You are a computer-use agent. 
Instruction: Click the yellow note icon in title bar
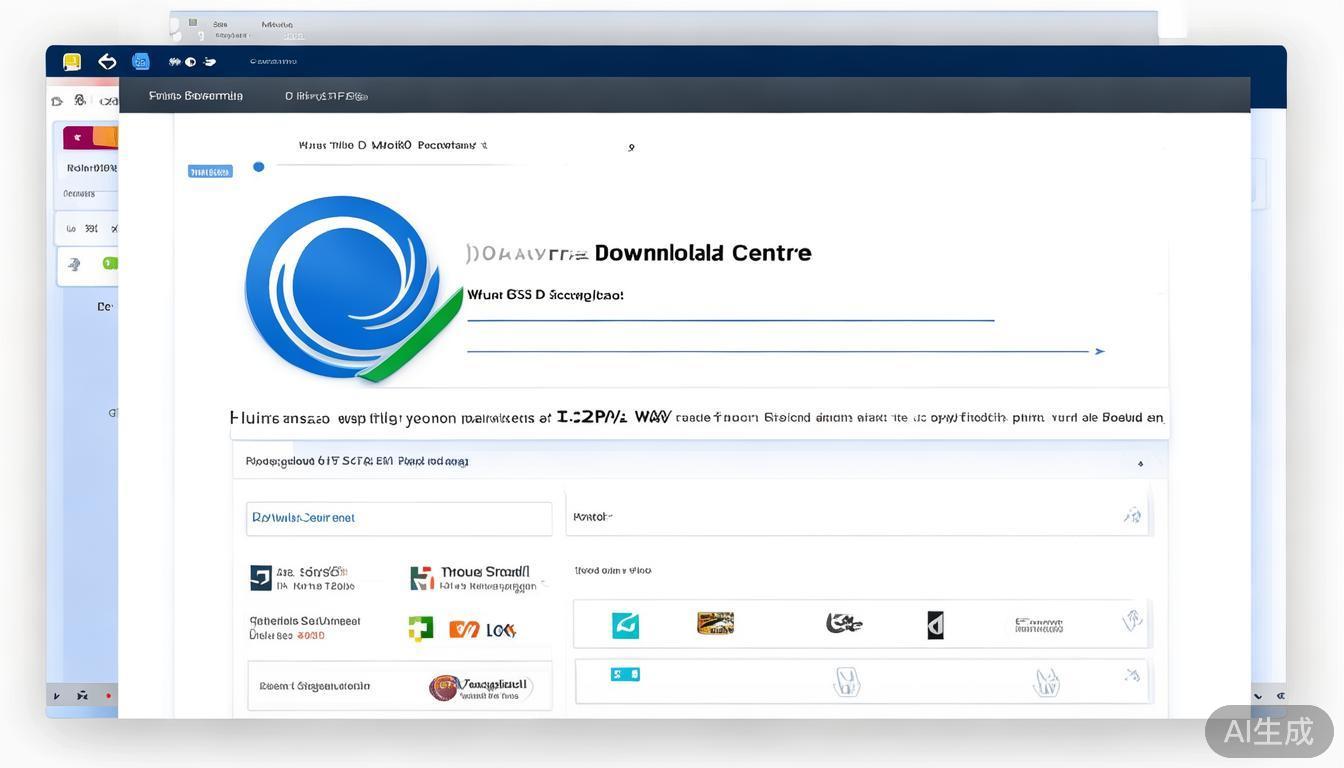tap(72, 62)
